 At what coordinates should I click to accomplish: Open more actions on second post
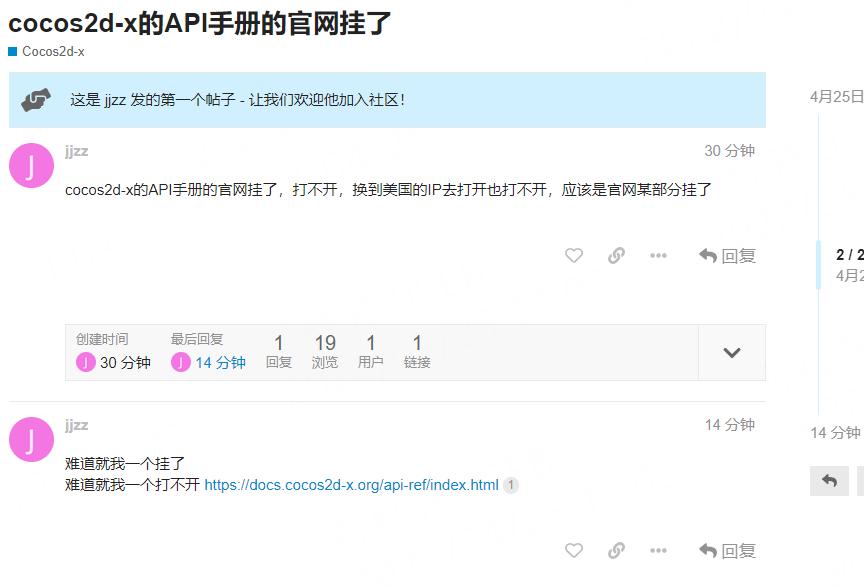658,551
